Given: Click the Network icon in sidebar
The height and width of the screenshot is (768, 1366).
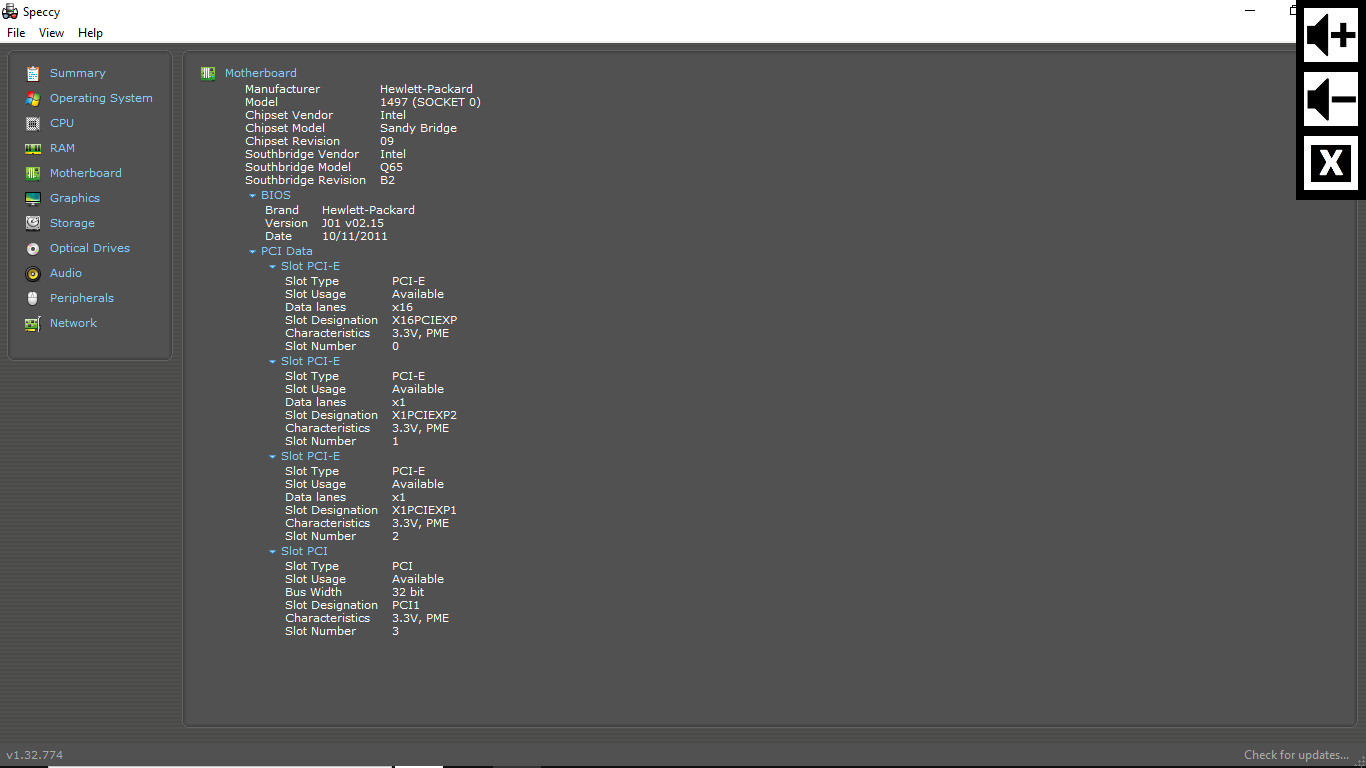Looking at the screenshot, I should pyautogui.click(x=33, y=323).
